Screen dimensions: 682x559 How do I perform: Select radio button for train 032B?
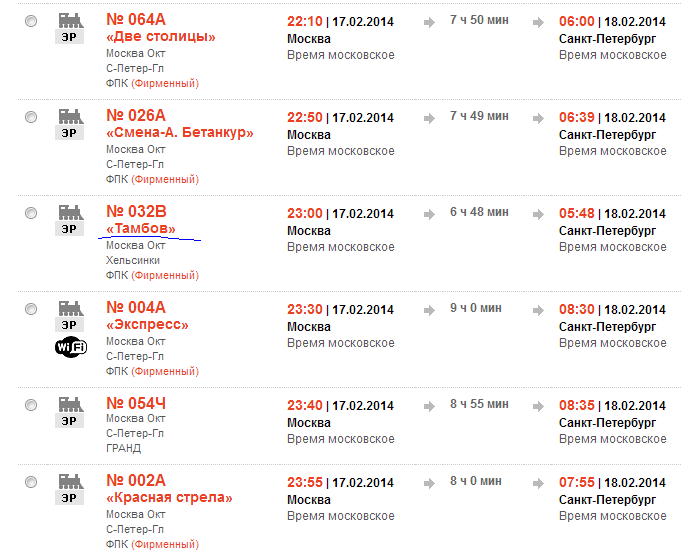click(x=31, y=213)
